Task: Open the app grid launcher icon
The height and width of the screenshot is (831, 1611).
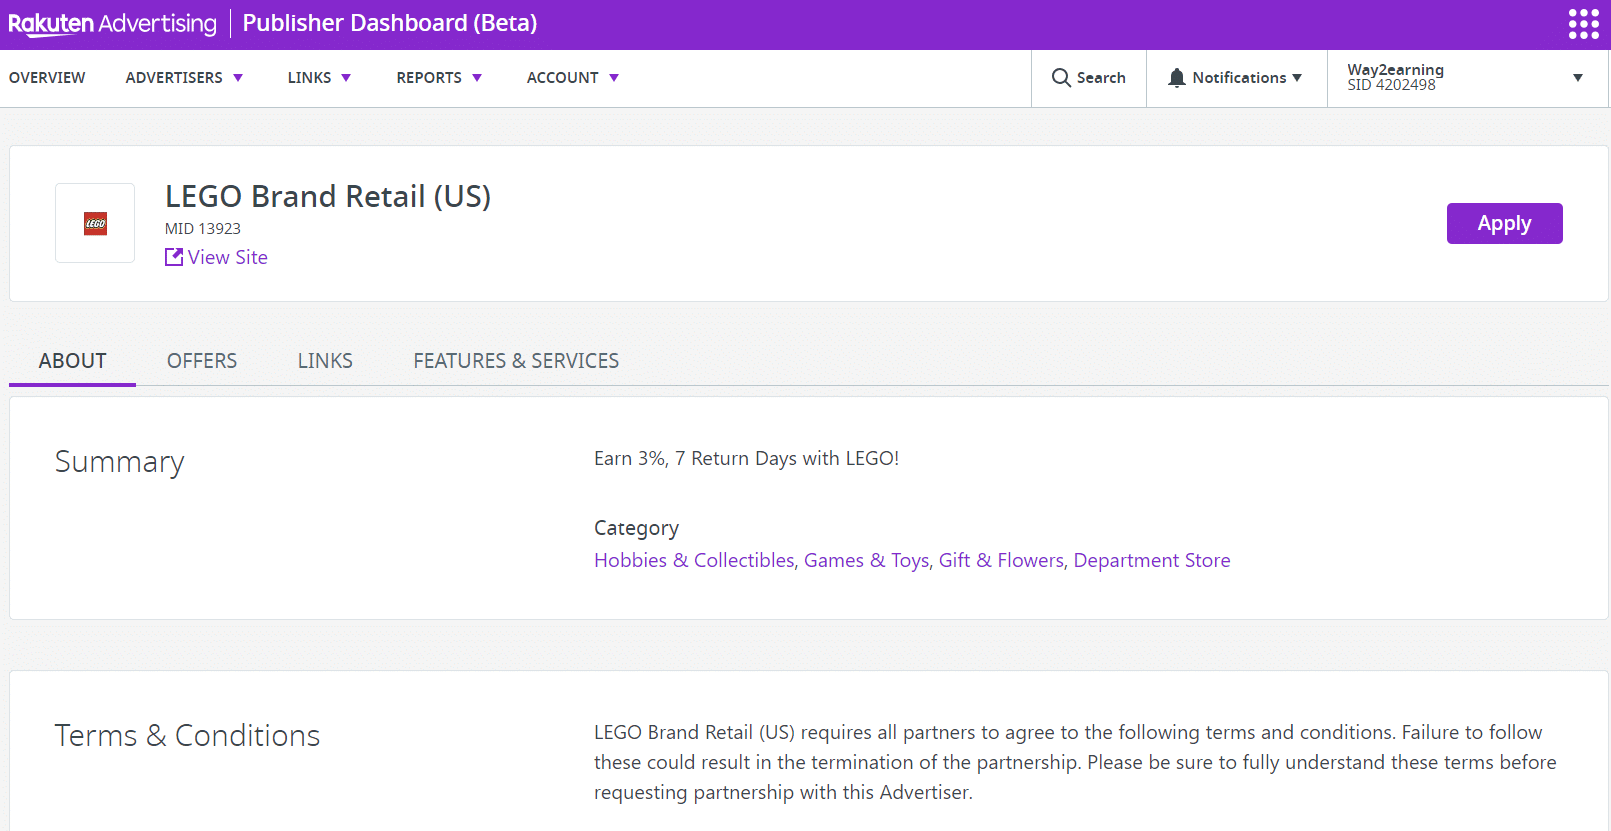Action: click(1583, 24)
